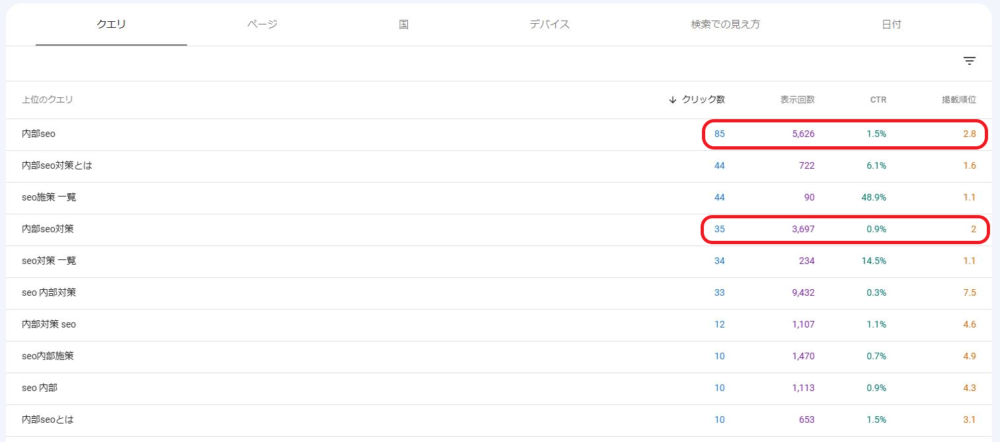The height and width of the screenshot is (442, 1000).
Task: Switch to the ページ tab
Action: (x=262, y=24)
